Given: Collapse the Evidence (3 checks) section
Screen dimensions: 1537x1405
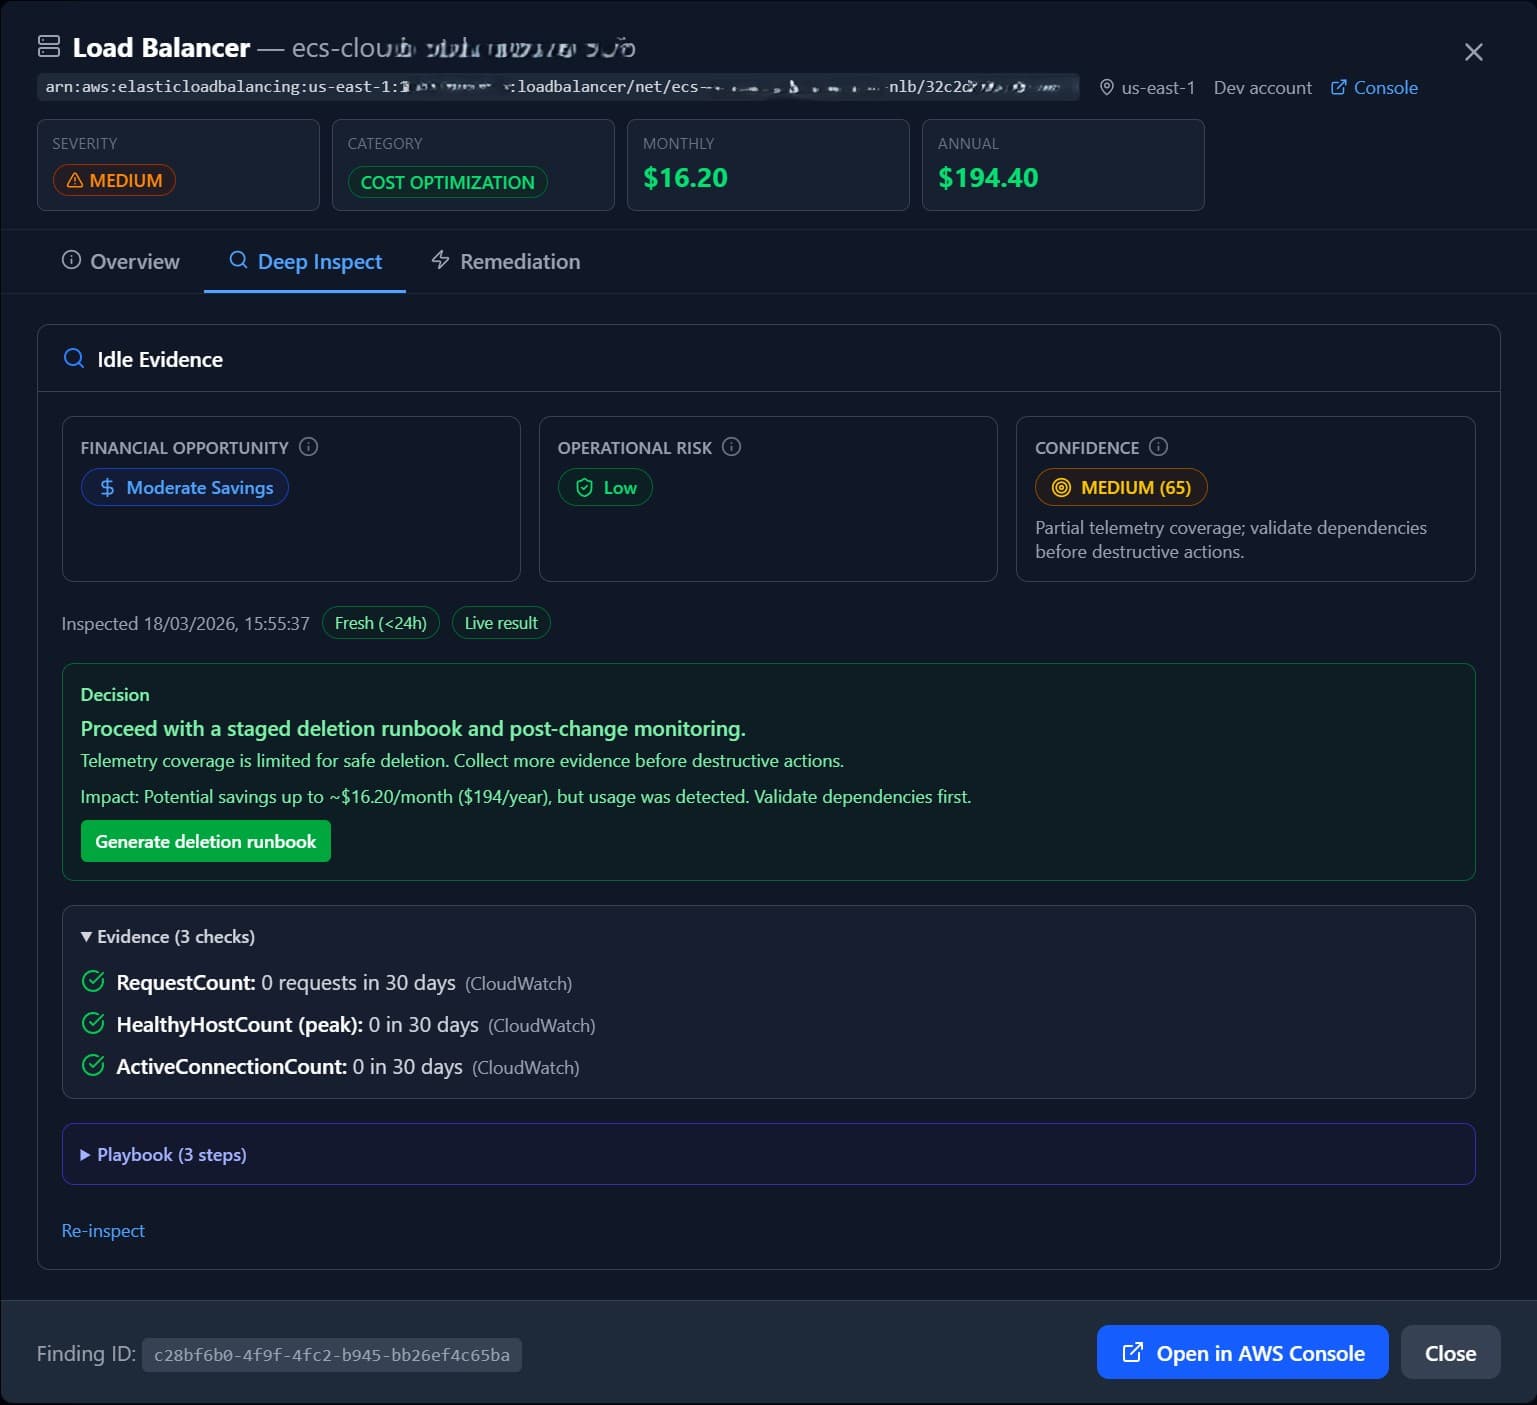Looking at the screenshot, I should (x=168, y=937).
